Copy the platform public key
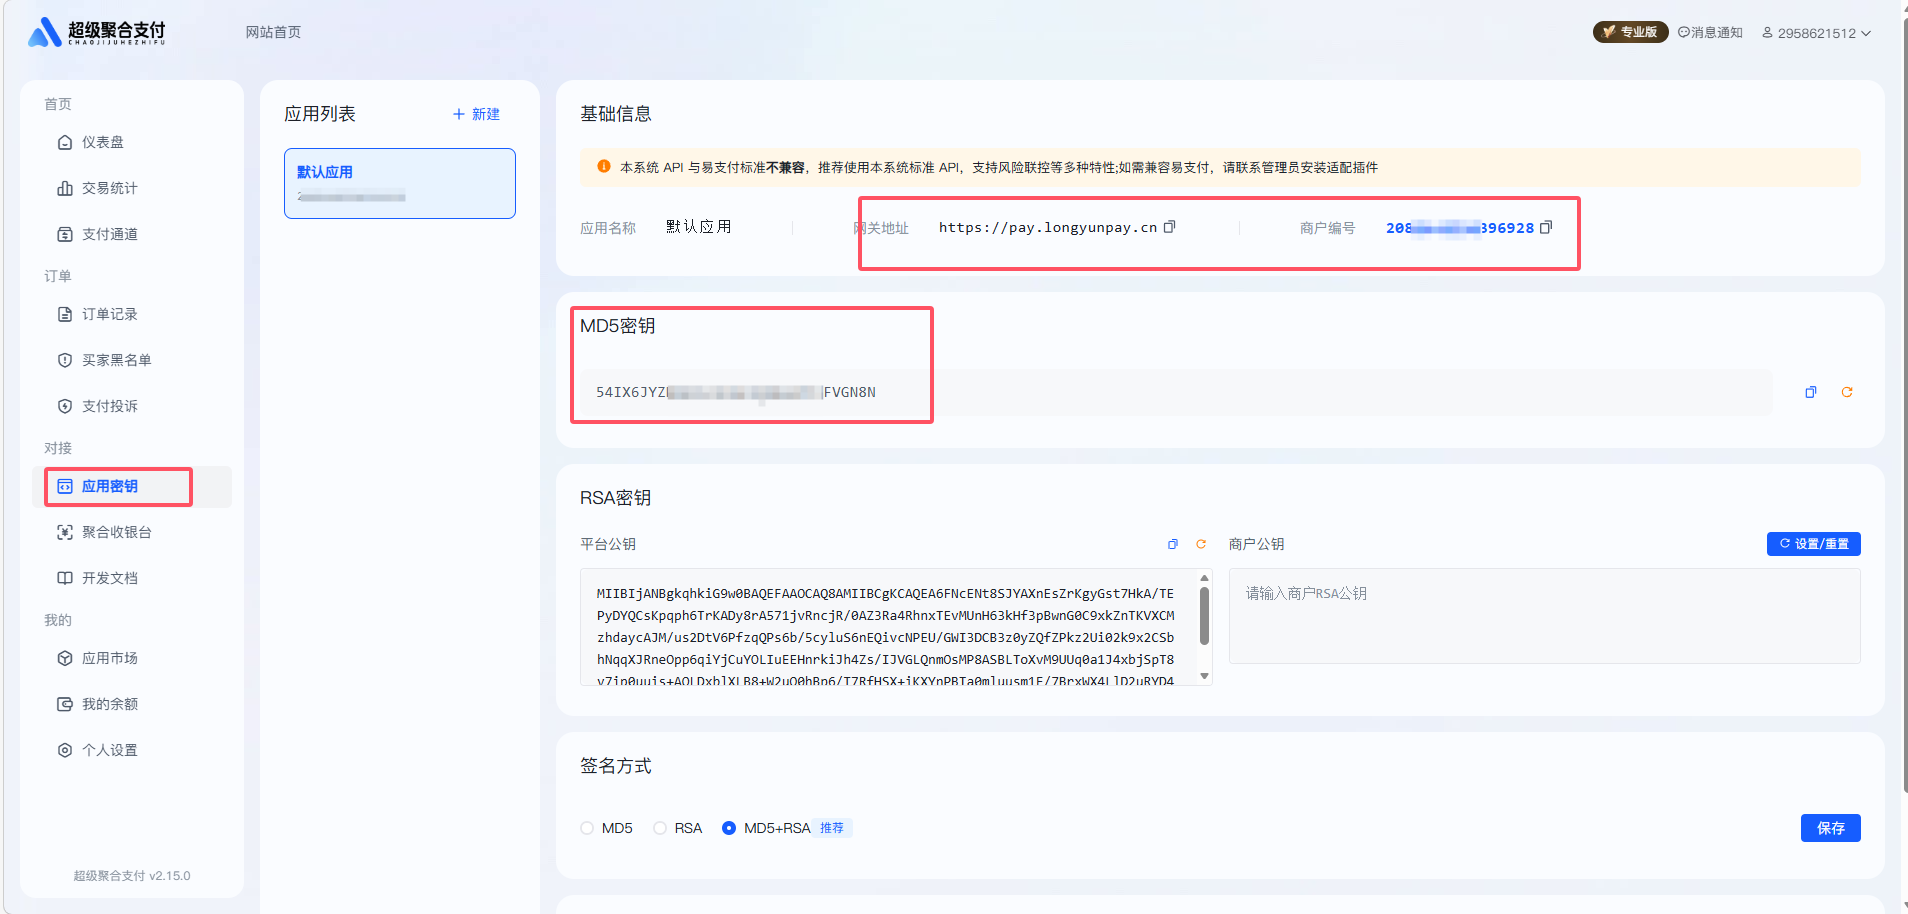This screenshot has height=914, width=1908. 1173,544
